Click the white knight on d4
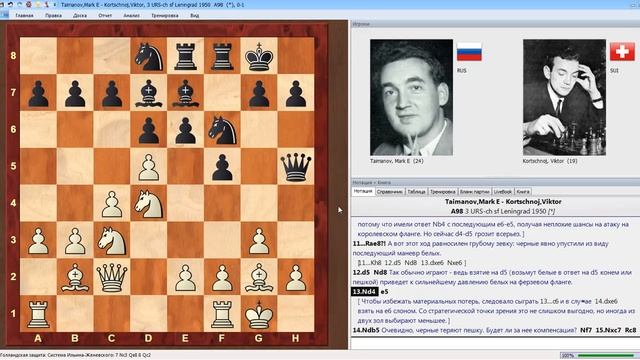Viewport: 640px width, 360px height. click(149, 203)
